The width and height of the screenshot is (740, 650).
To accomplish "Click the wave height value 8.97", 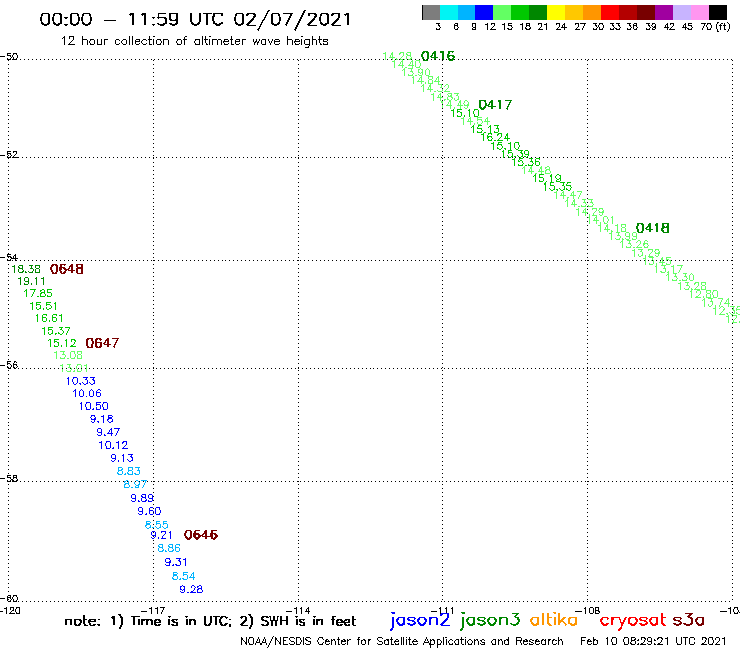I will [x=135, y=484].
